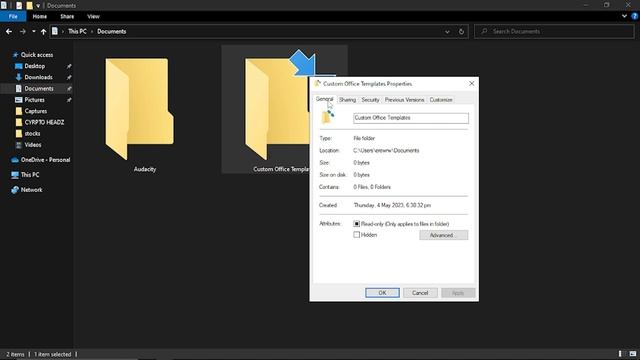This screenshot has height=360, width=640.
Task: Switch to the Security tab
Action: point(370,100)
